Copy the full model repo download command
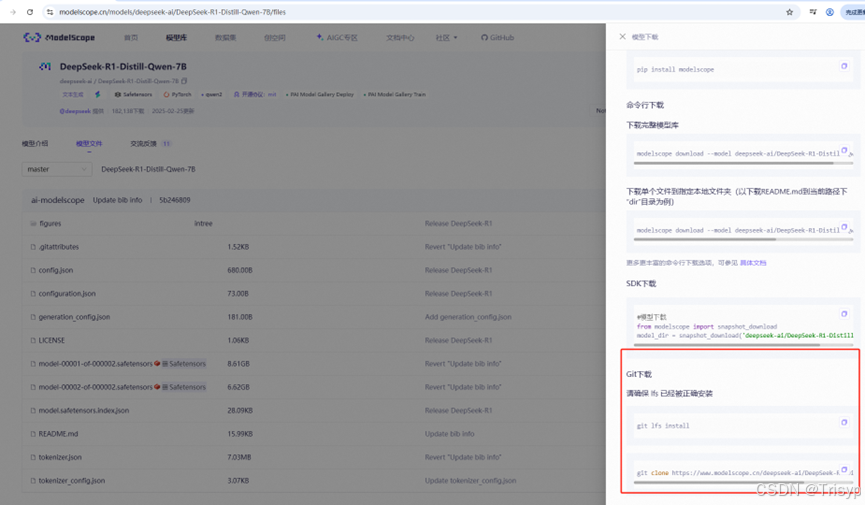Screen dimensions: 865x505 tap(844, 150)
